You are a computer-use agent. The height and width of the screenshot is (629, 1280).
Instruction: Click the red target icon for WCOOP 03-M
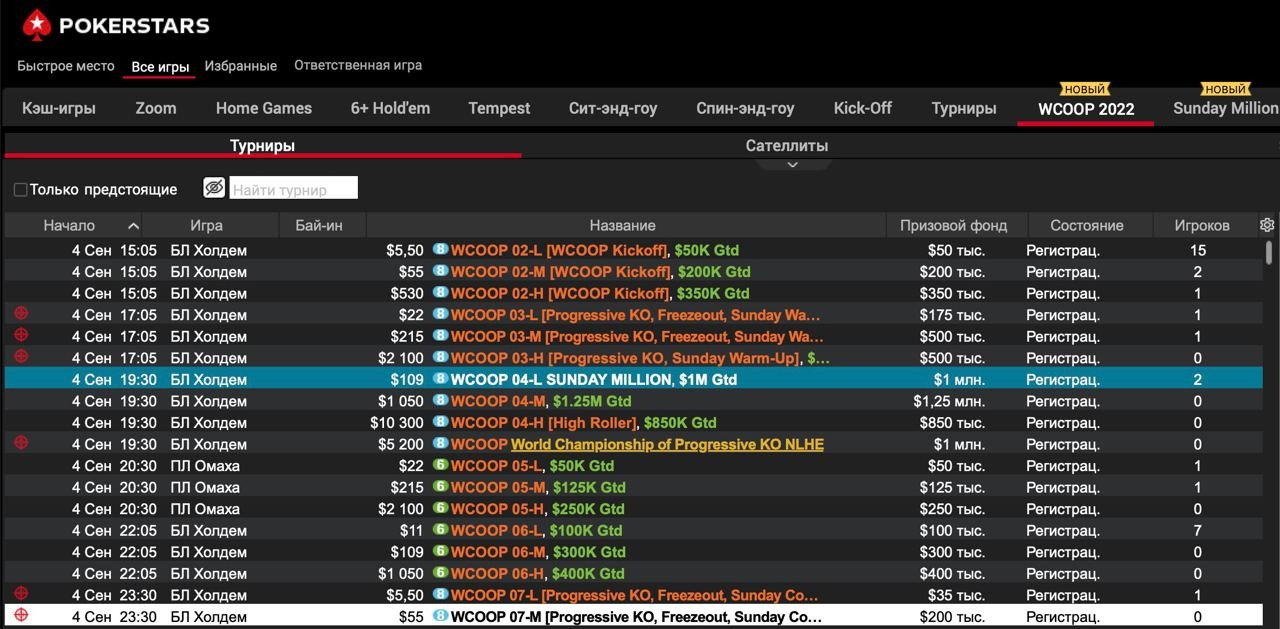21,335
